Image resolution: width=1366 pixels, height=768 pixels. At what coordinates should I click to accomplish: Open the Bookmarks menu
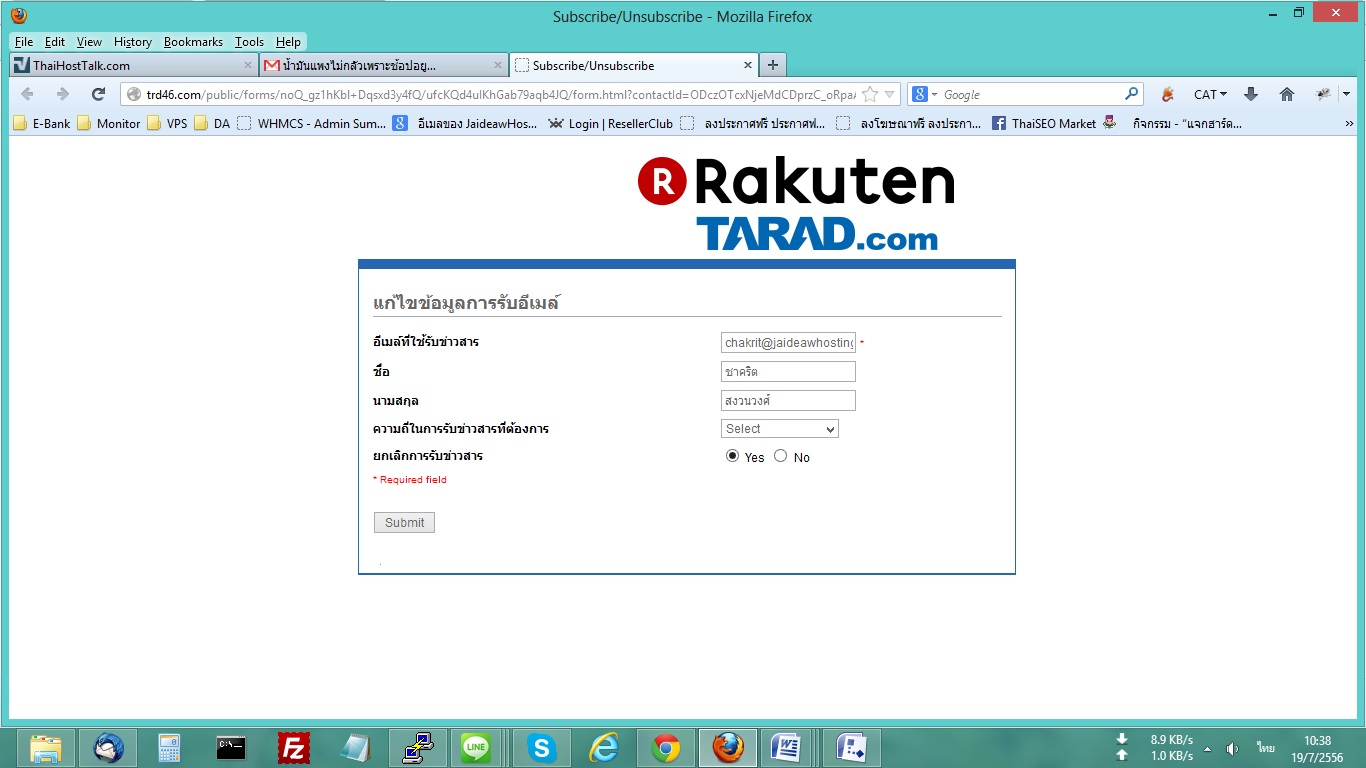pyautogui.click(x=193, y=42)
